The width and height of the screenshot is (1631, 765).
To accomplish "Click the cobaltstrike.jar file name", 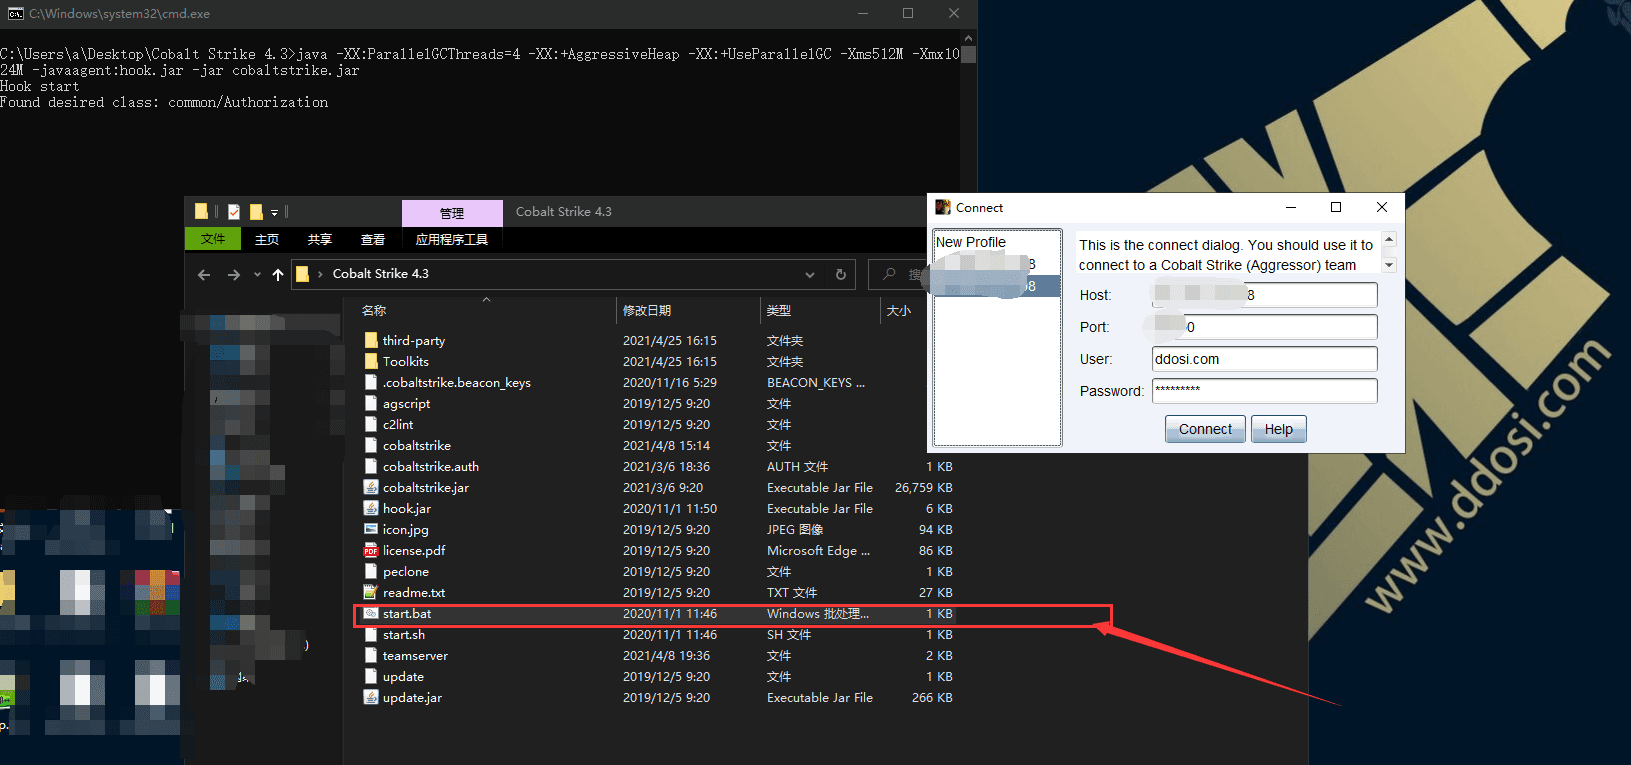I will (426, 488).
